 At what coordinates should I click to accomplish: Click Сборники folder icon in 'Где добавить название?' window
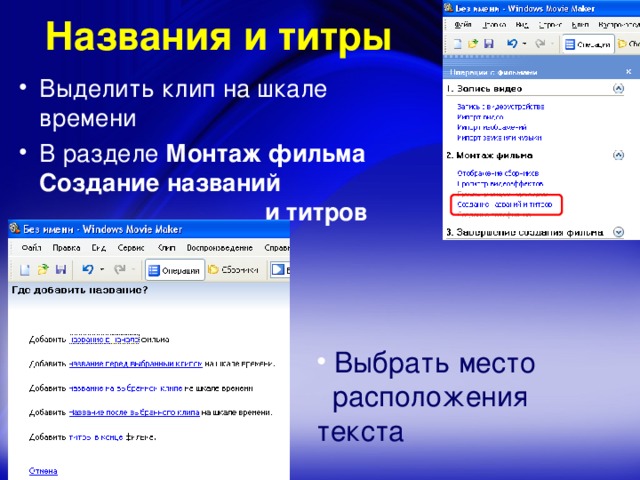[x=213, y=270]
